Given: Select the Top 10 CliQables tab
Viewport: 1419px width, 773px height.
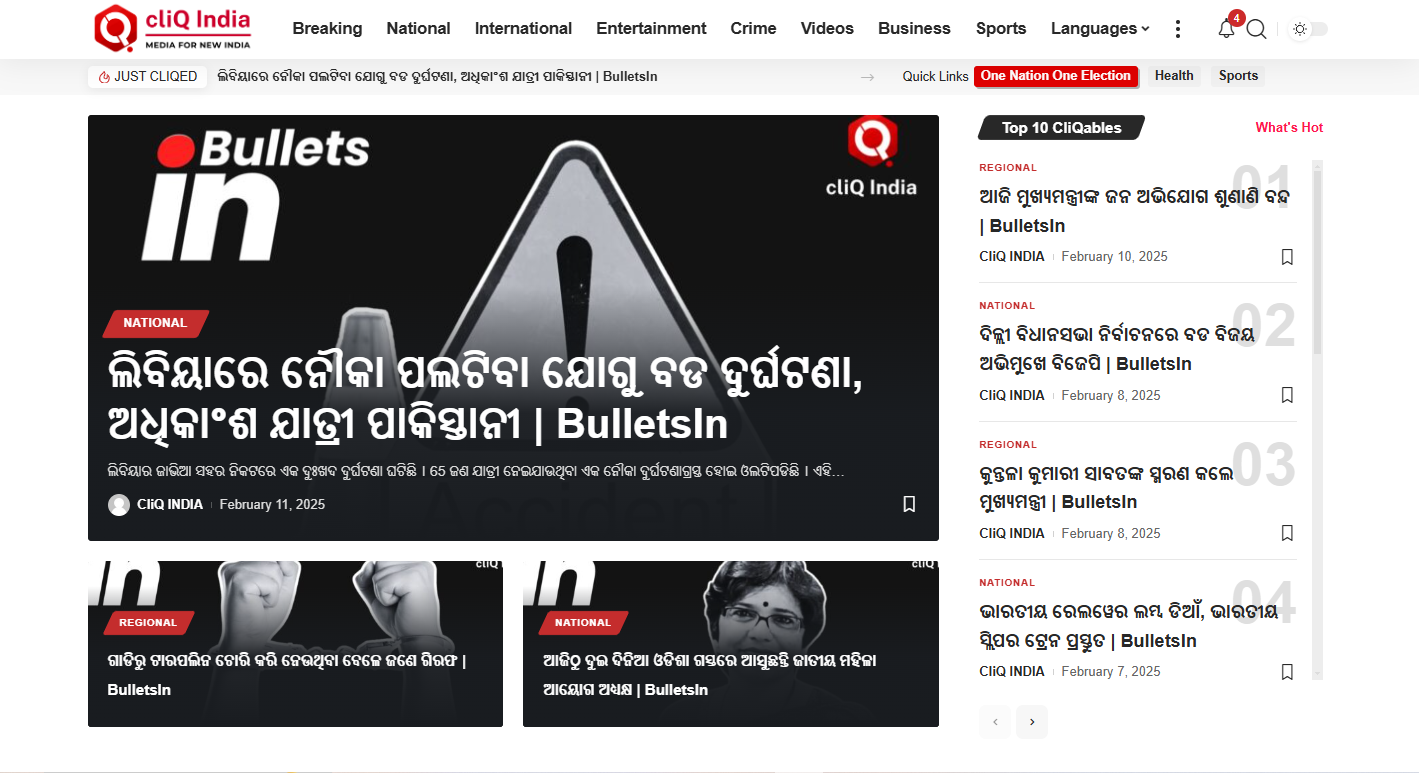Looking at the screenshot, I should click(x=1061, y=128).
